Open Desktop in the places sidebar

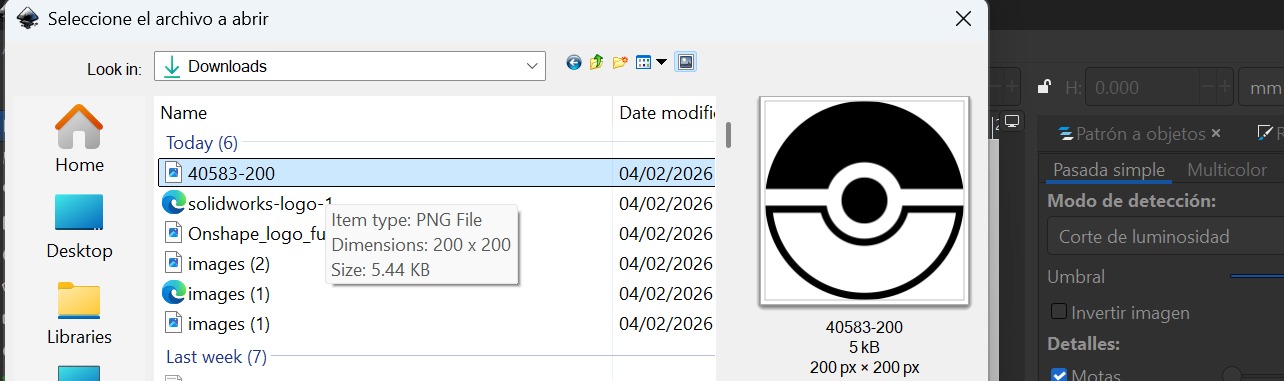click(79, 226)
